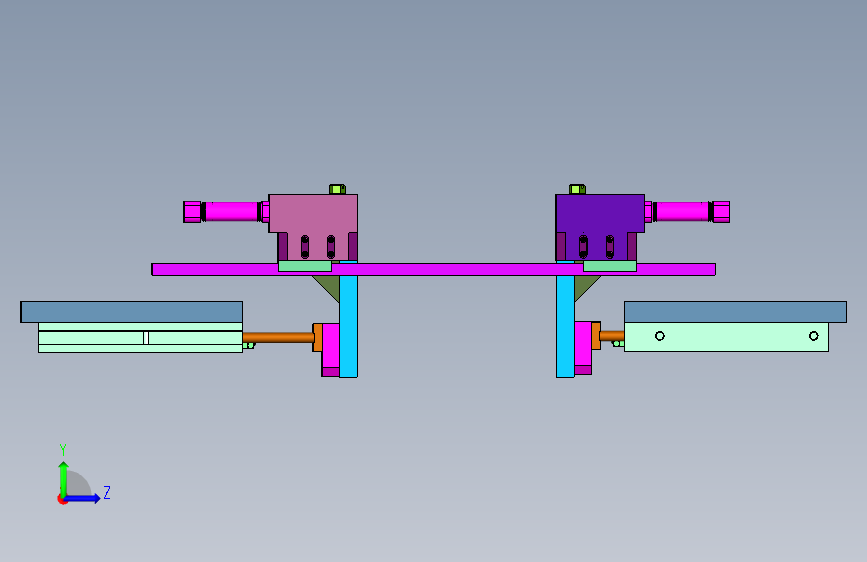867x562 pixels.
Task: Pick the green pad under the pink block
Action: 305,266
